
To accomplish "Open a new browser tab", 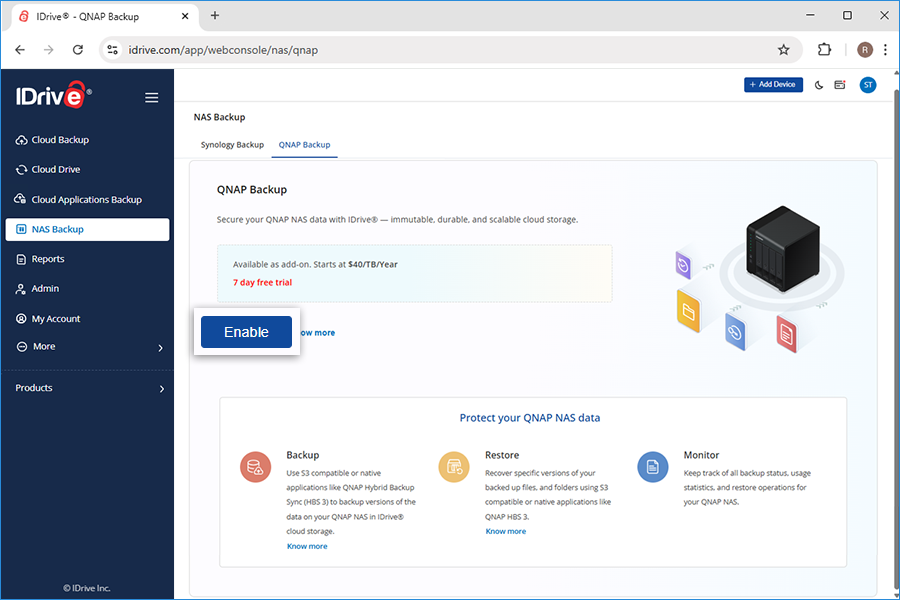I will coord(215,16).
